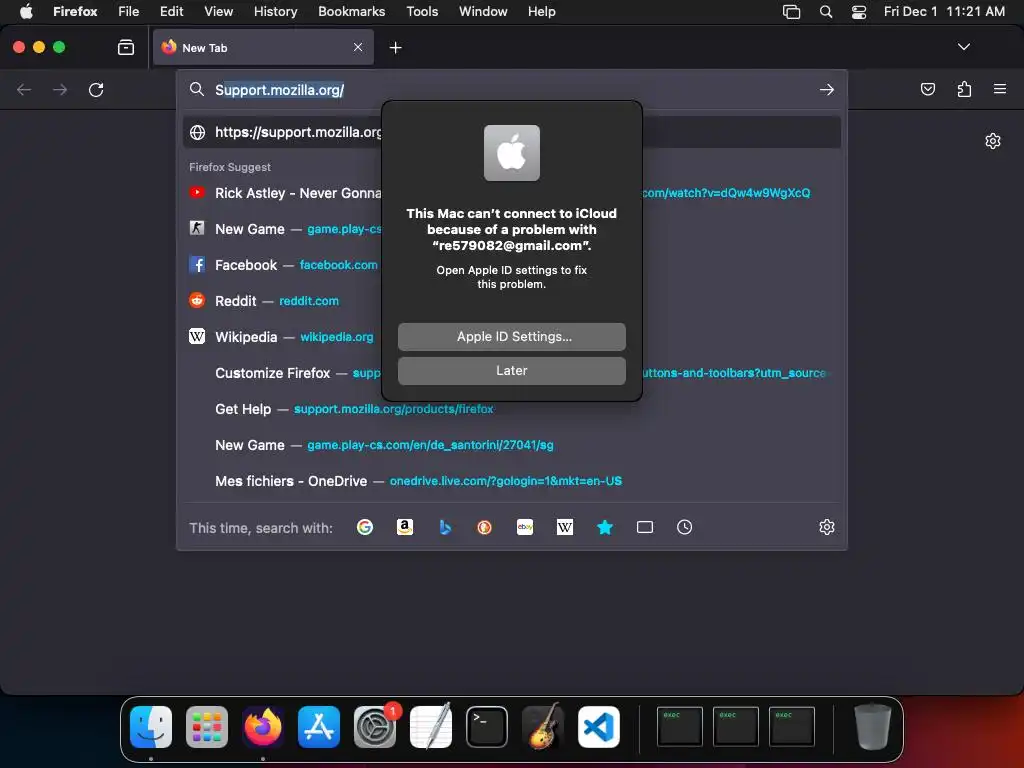Dismiss iCloud dialog with Later
Image resolution: width=1024 pixels, height=768 pixels.
tap(511, 370)
